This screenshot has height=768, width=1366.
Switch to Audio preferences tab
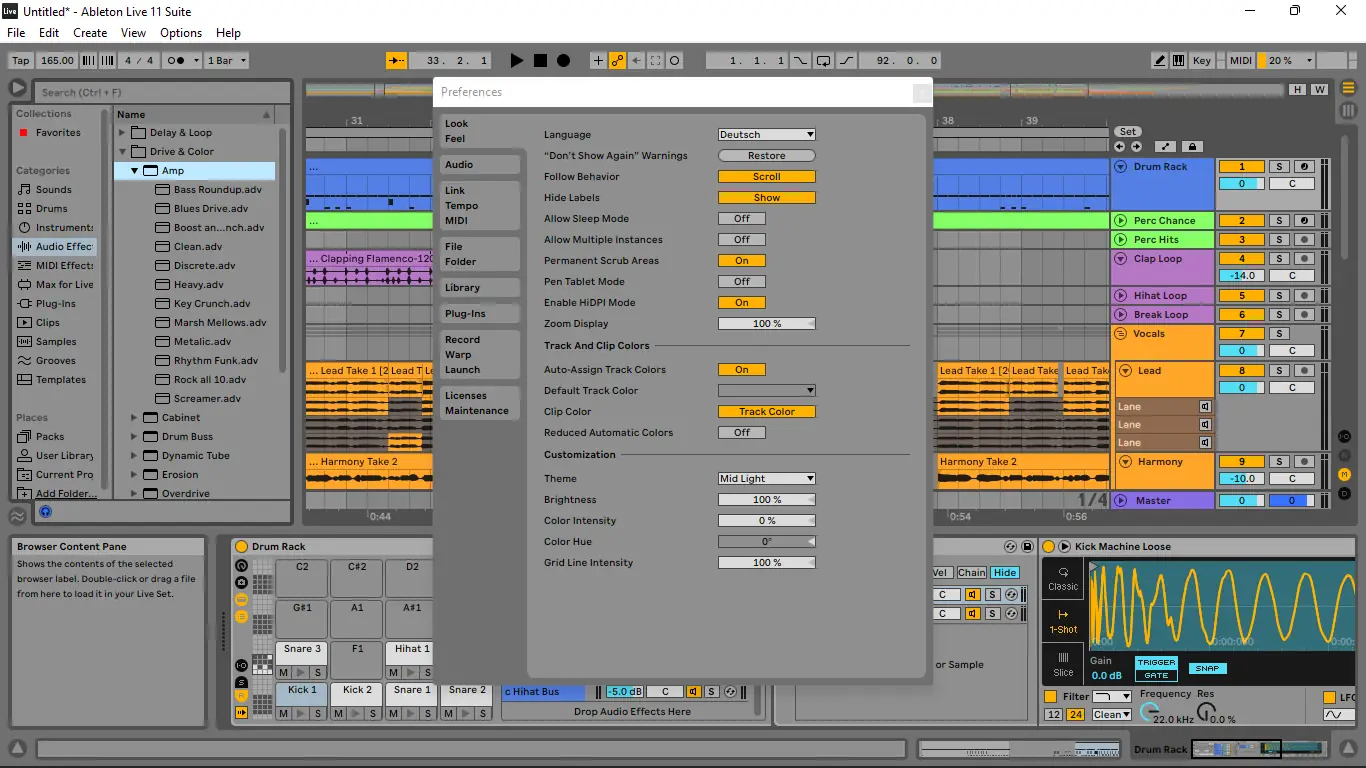point(480,165)
